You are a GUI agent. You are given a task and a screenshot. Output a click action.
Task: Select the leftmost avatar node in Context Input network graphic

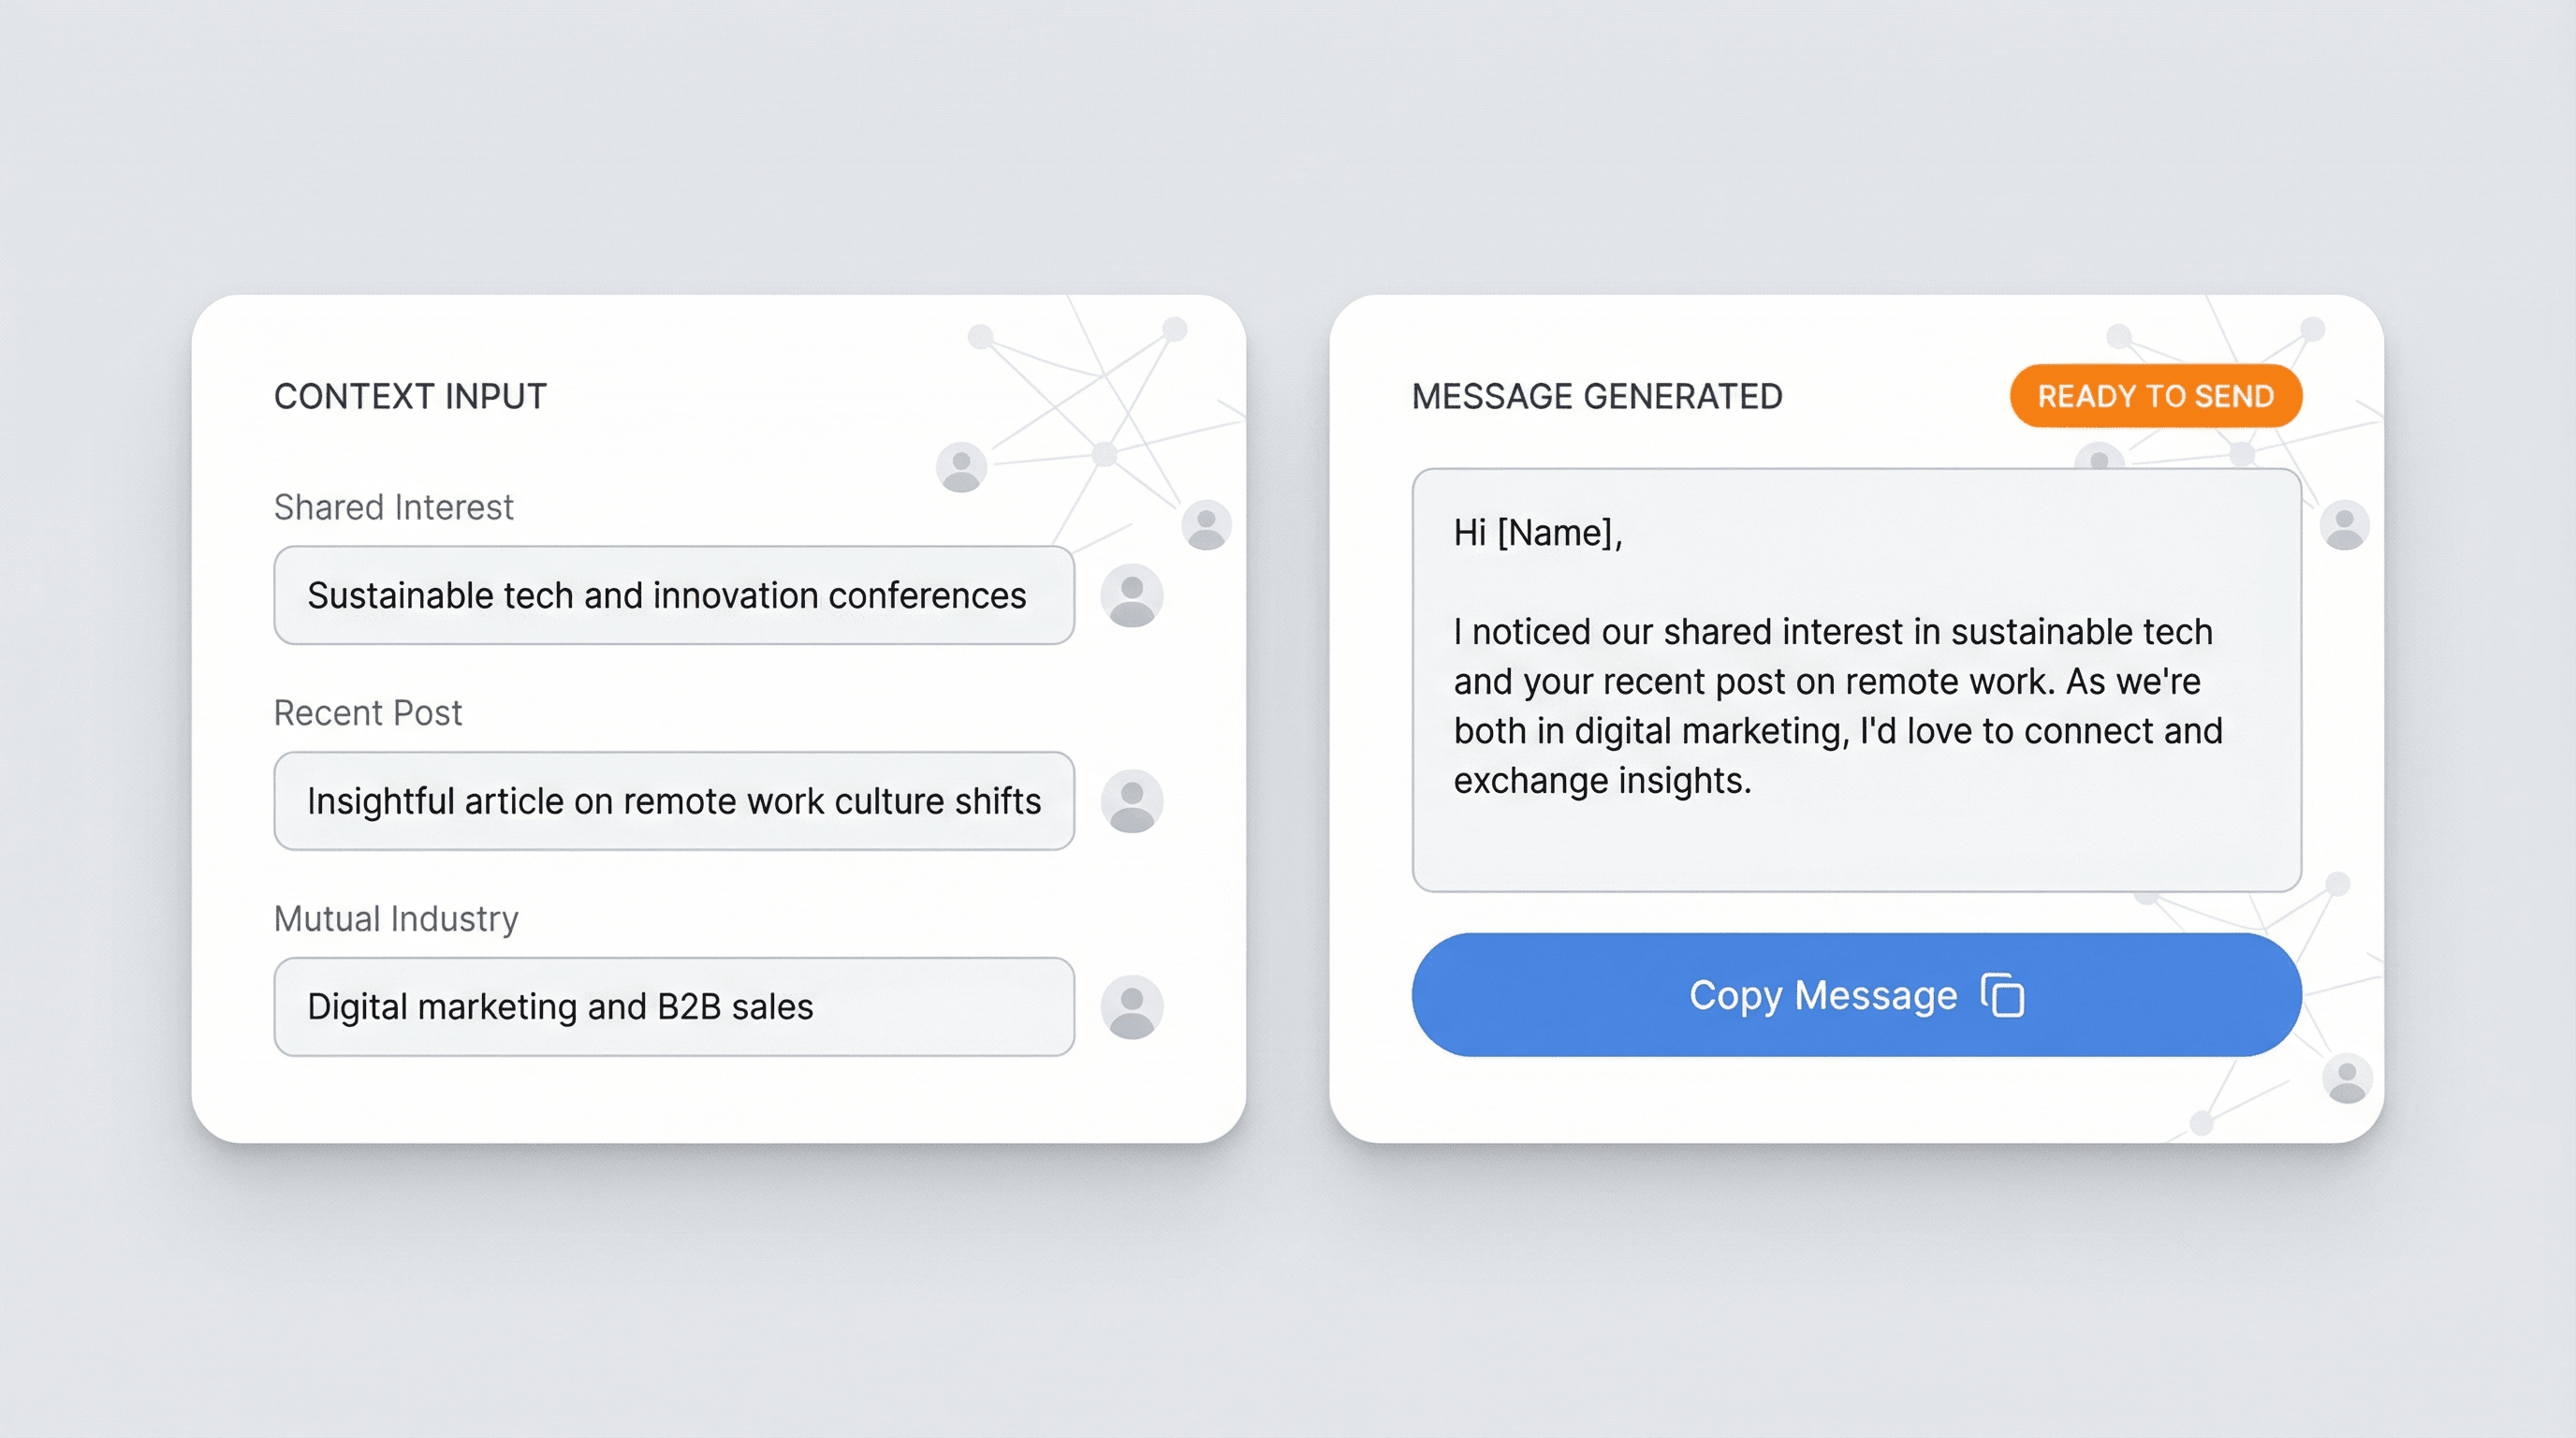coord(961,467)
